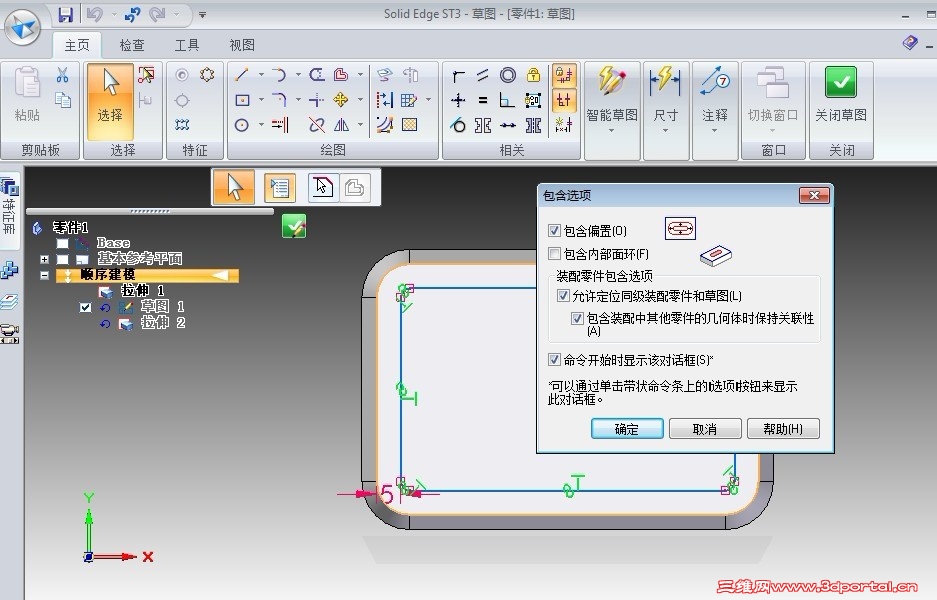Click 取消 in the 包含选项 dialog

[x=705, y=428]
